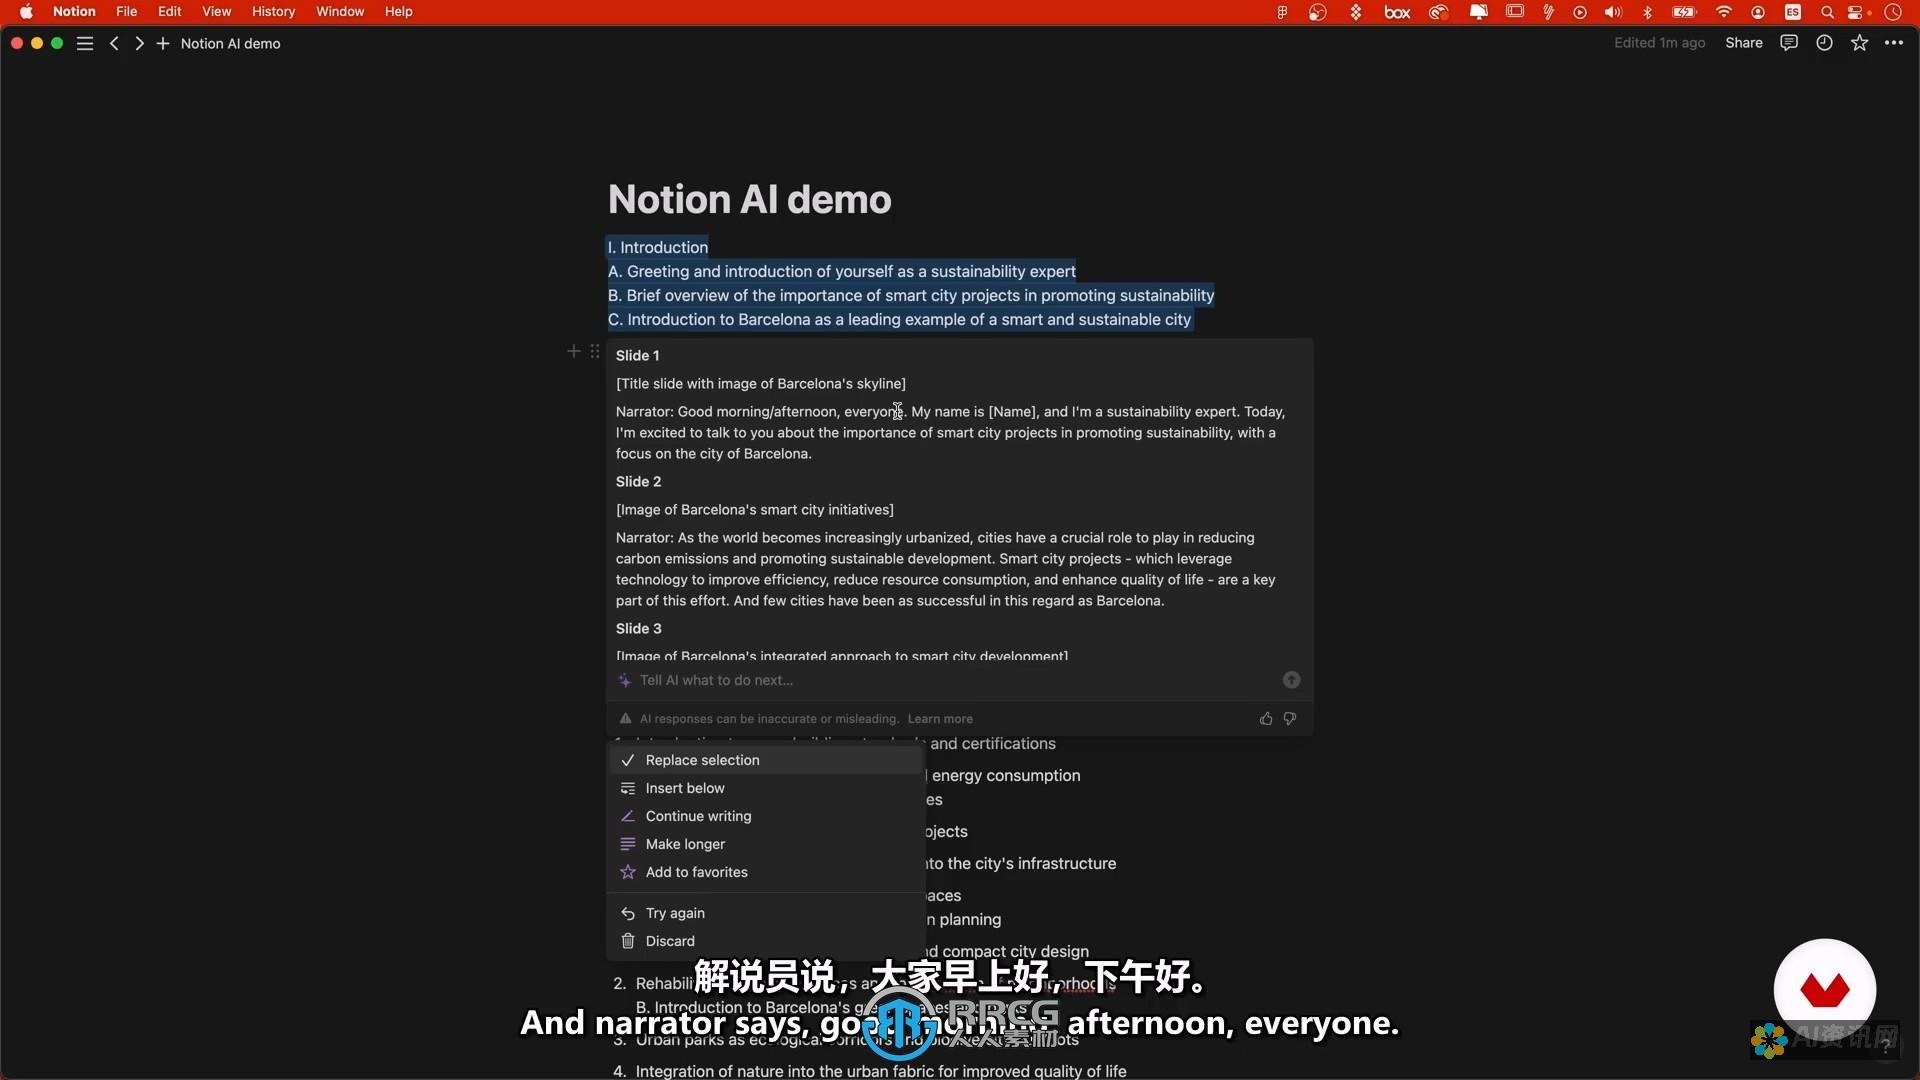This screenshot has height=1080, width=1920.
Task: Click the Share button in toolbar
Action: (1745, 44)
